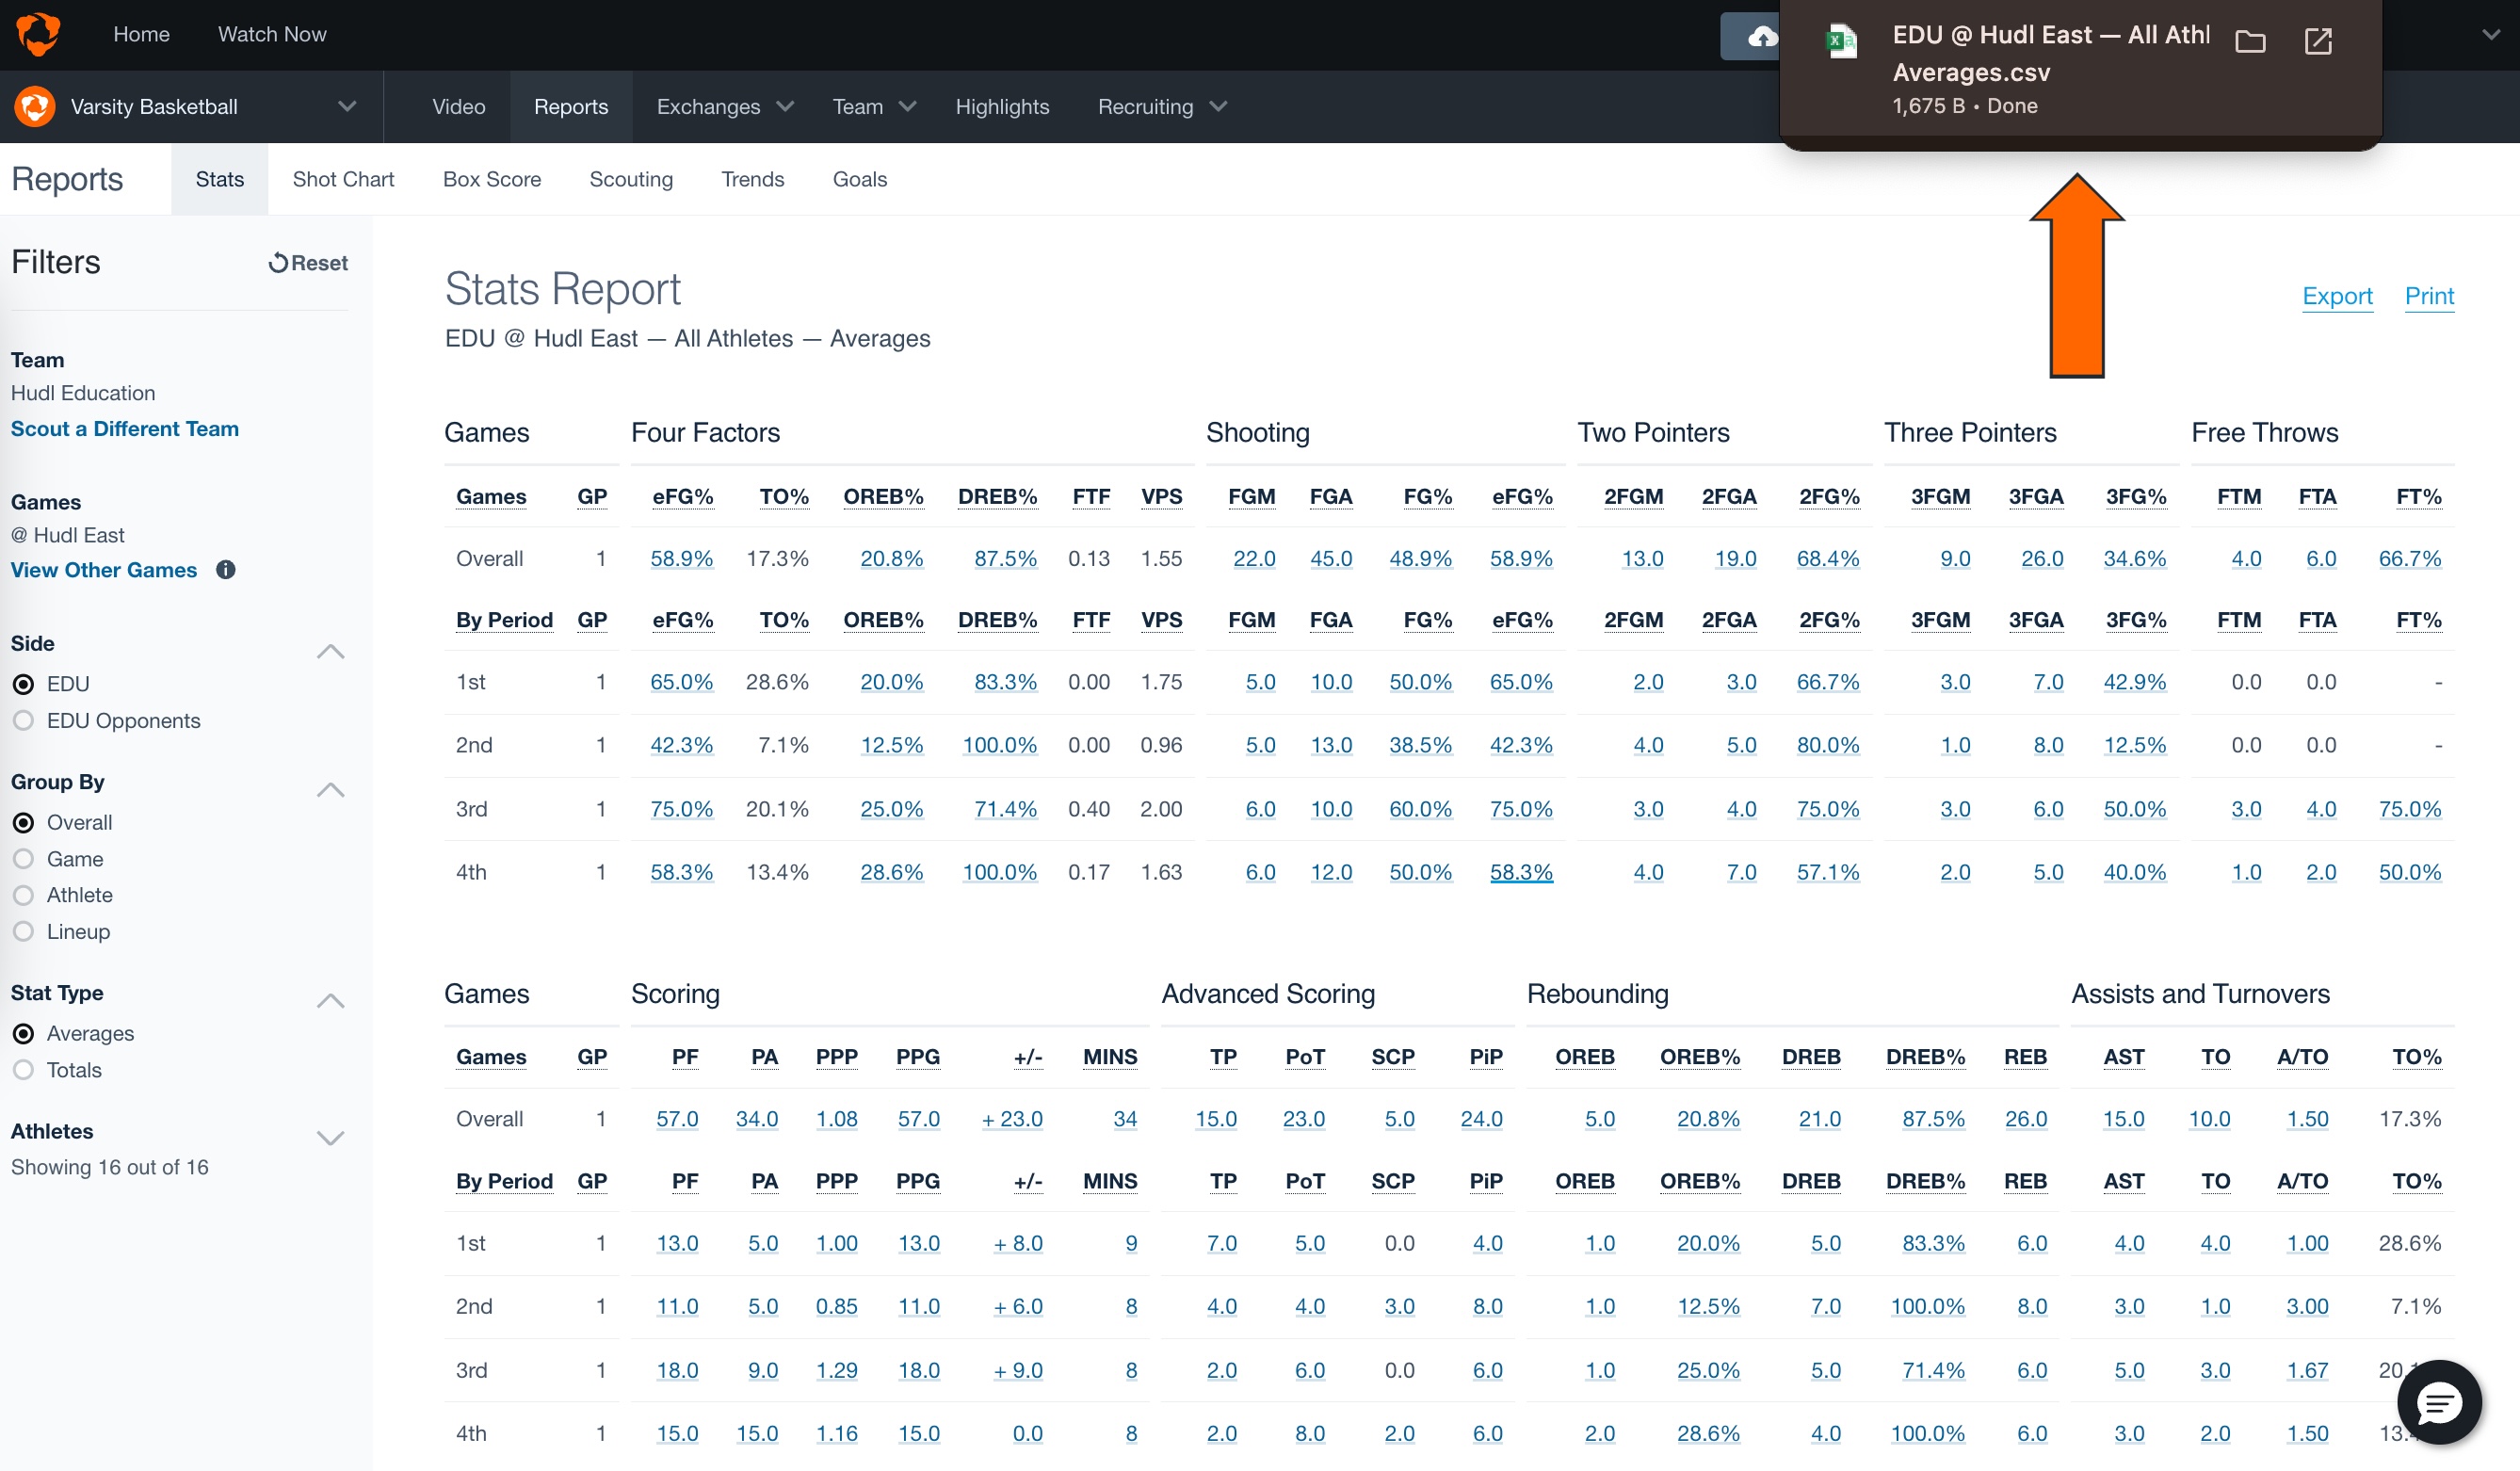Click Scout a Different Team link

click(x=125, y=429)
